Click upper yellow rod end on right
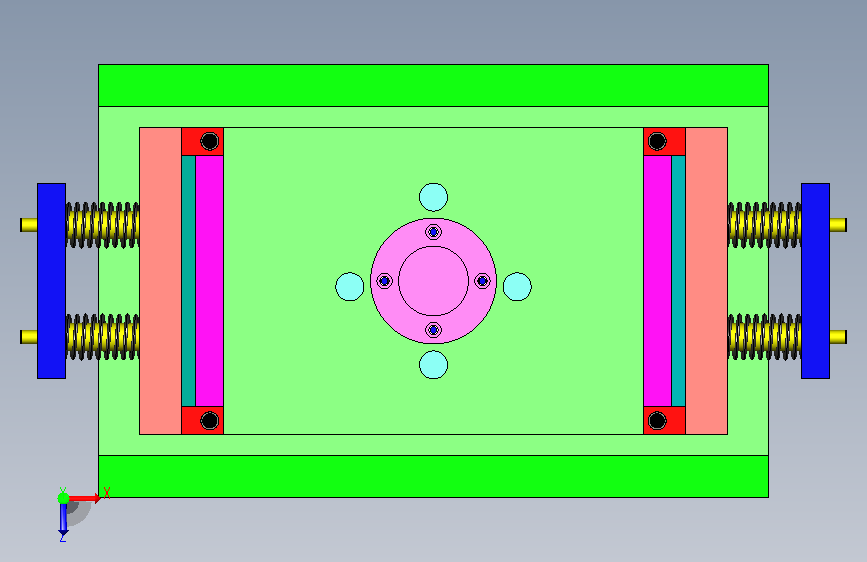The image size is (867, 562). tap(838, 225)
